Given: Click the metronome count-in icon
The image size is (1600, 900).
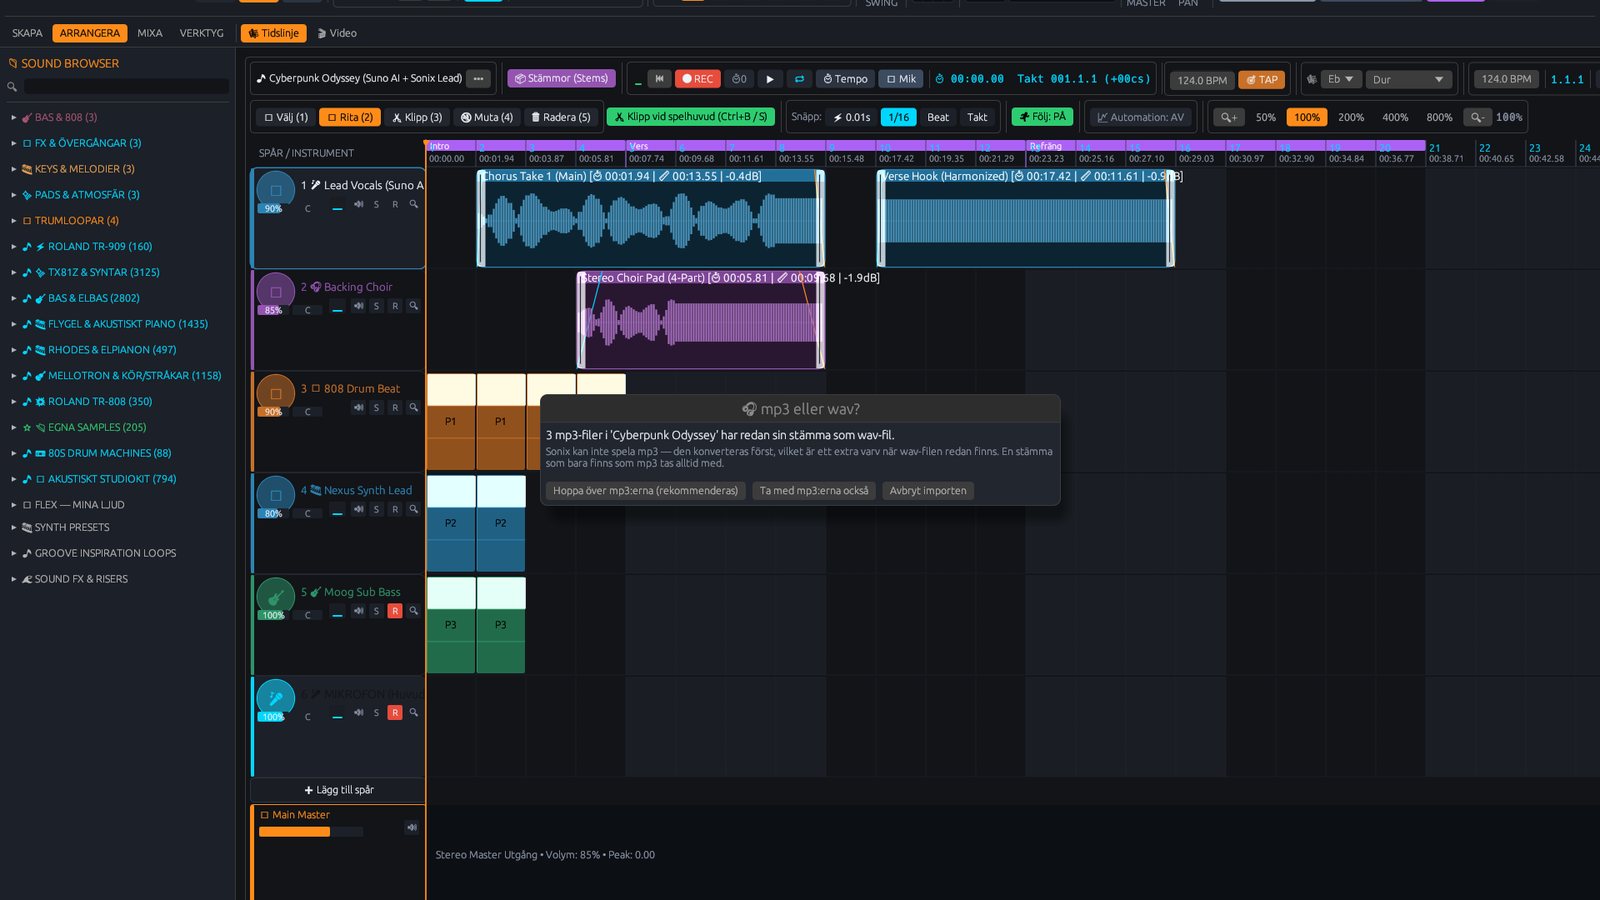Looking at the screenshot, I should pos(739,79).
